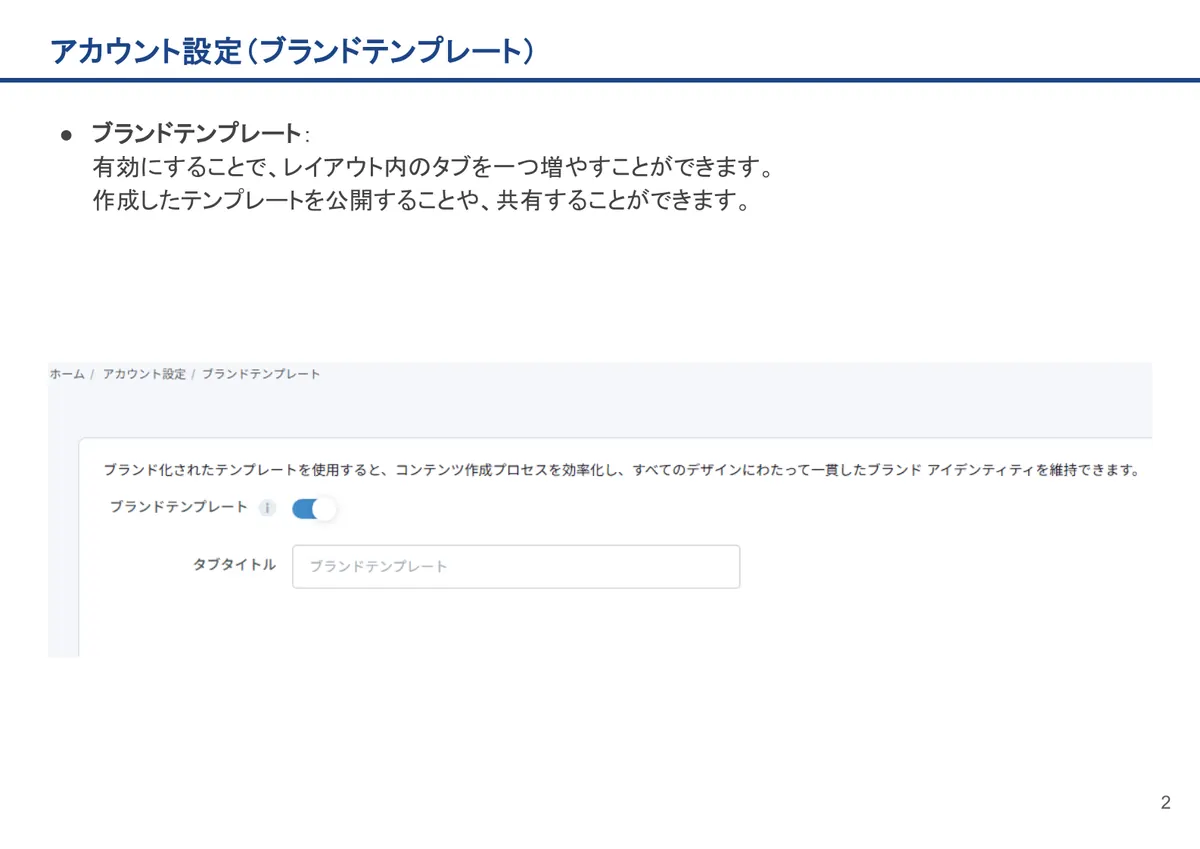This screenshot has width=1200, height=849.
Task: Click the description starting ブランド化されたテンプレート
Action: click(622, 470)
